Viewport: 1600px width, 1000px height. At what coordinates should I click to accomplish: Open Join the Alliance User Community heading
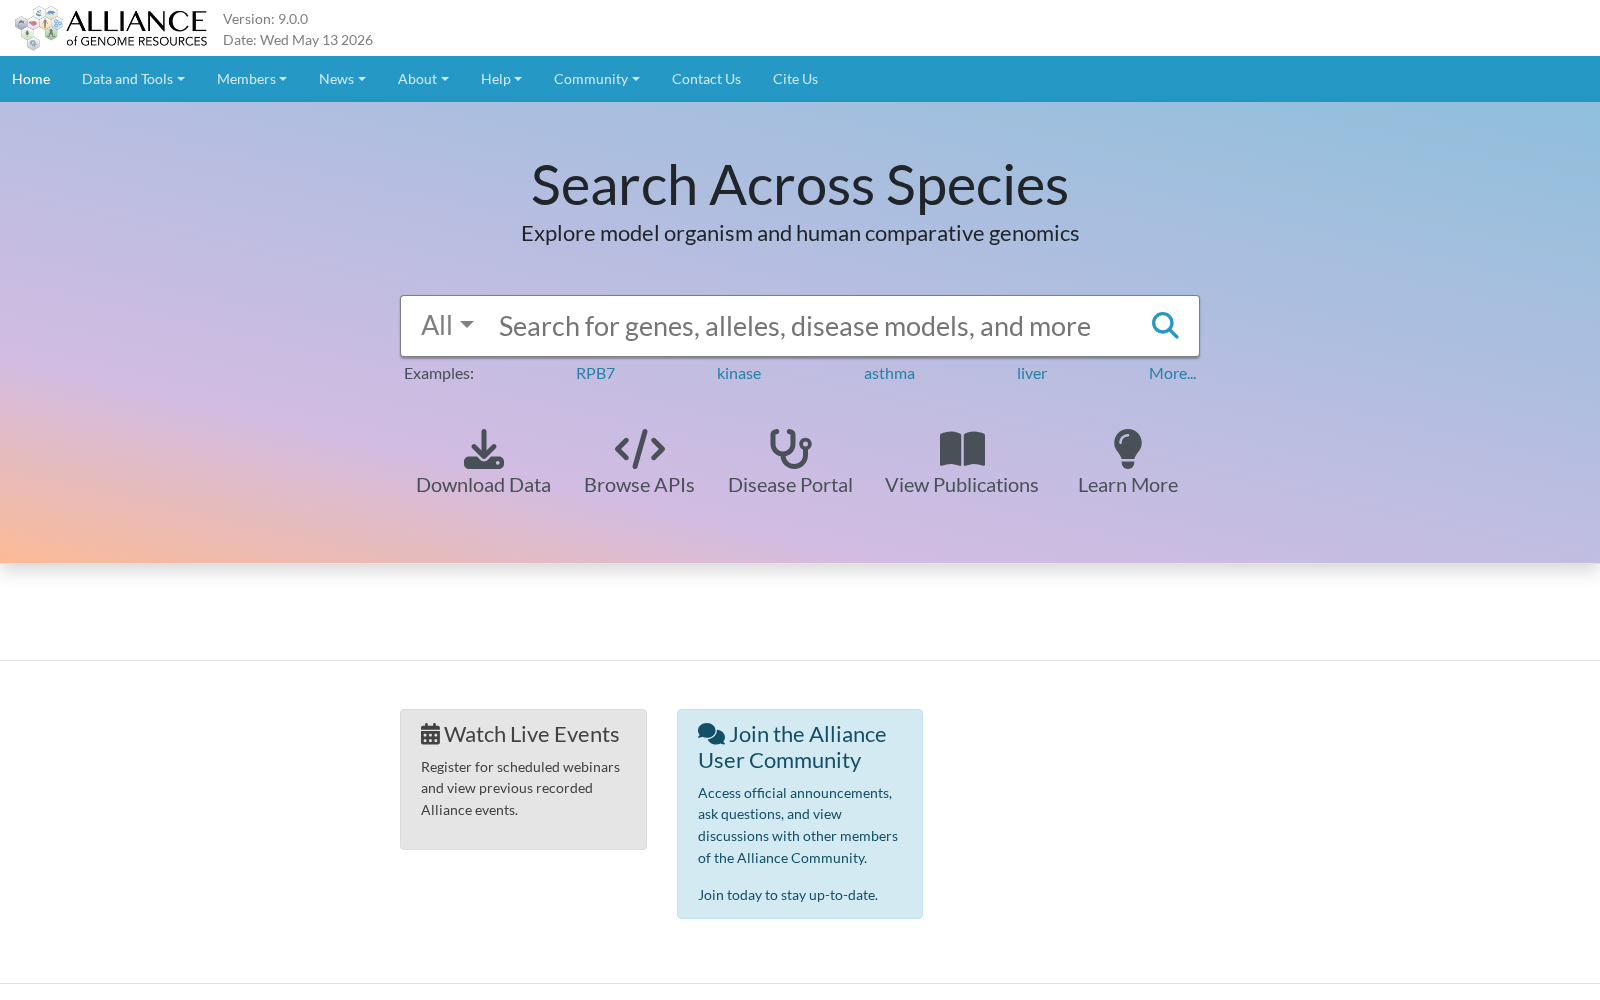pyautogui.click(x=792, y=747)
